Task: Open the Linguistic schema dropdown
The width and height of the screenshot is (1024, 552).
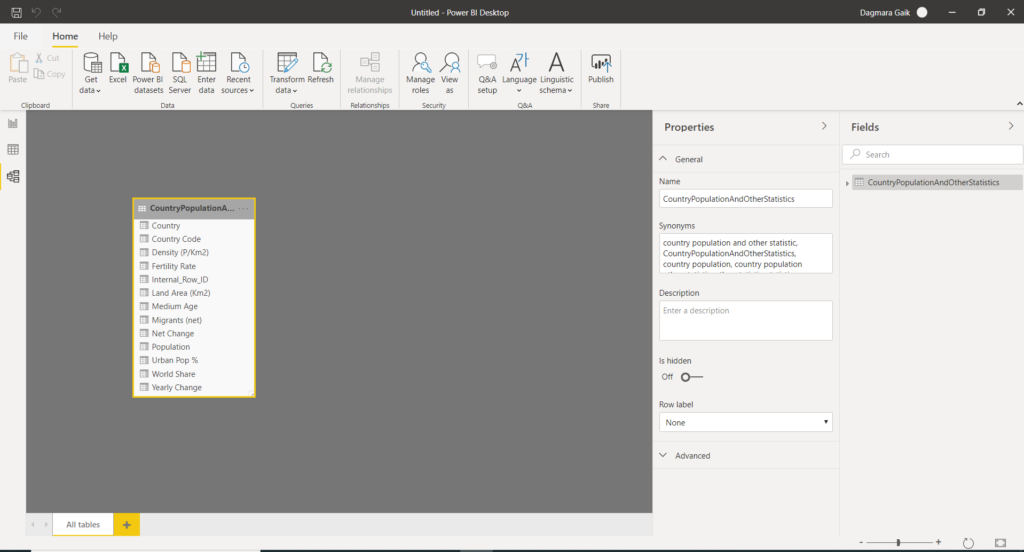Action: click(x=556, y=73)
